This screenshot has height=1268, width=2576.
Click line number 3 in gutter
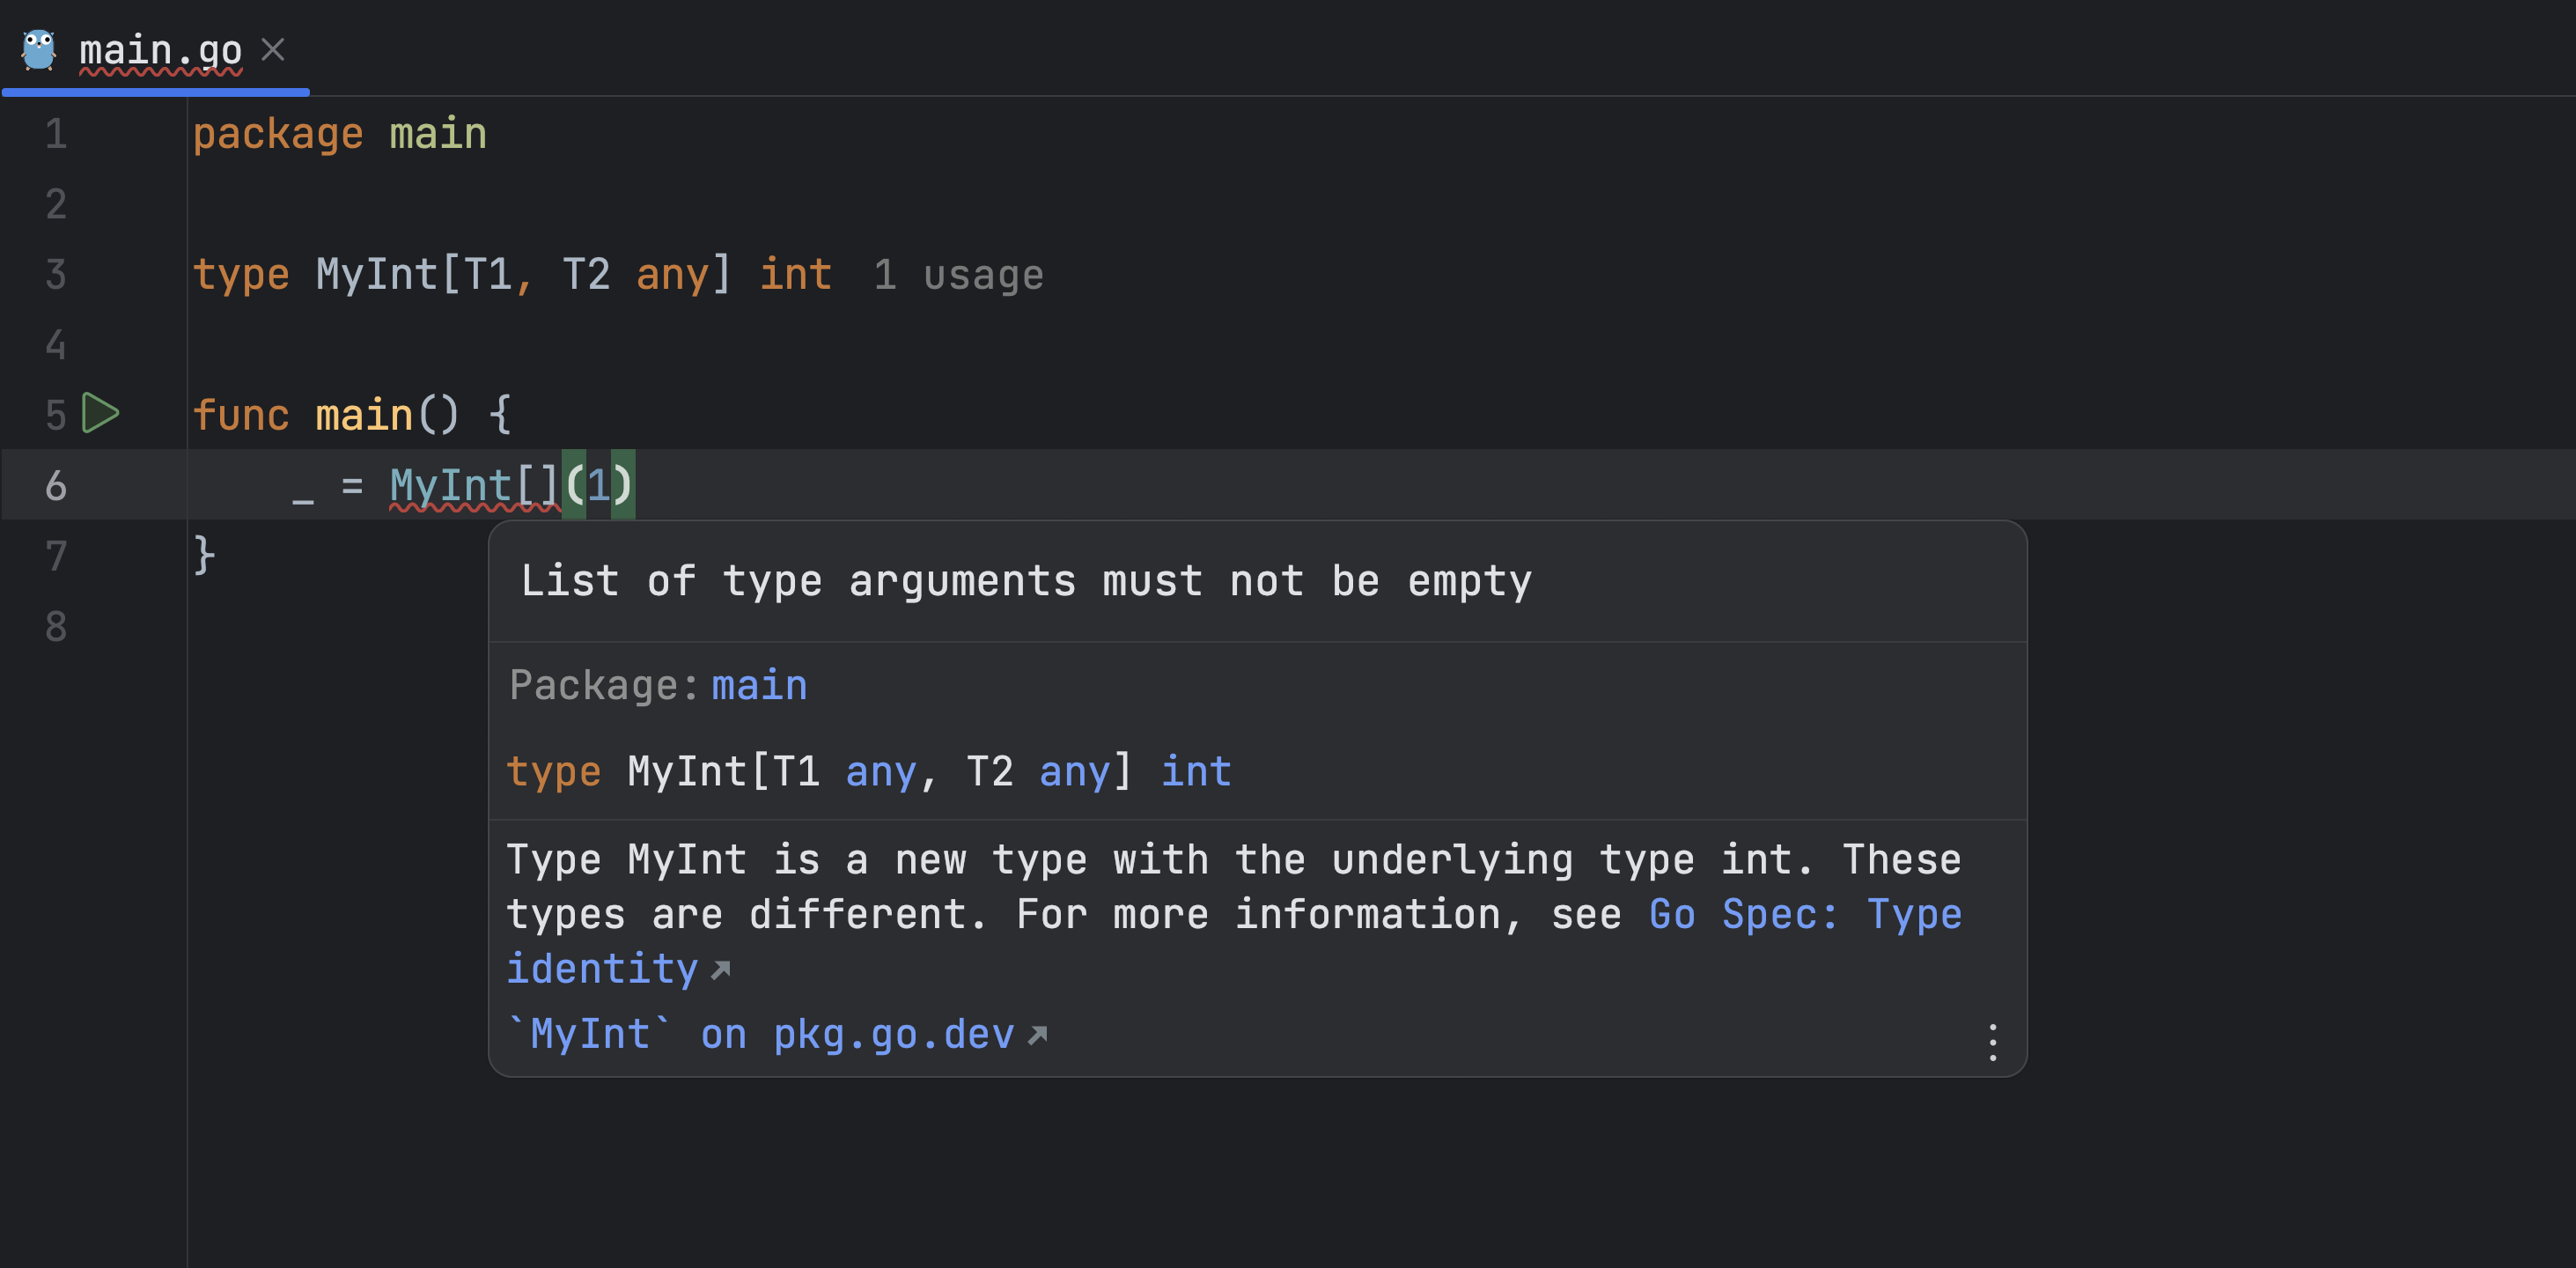click(x=56, y=275)
